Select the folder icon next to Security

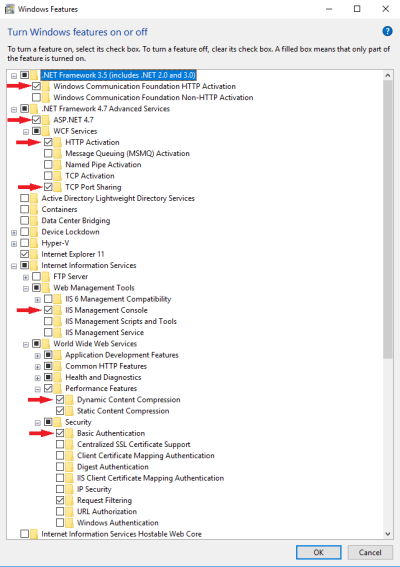pyautogui.click(x=58, y=422)
